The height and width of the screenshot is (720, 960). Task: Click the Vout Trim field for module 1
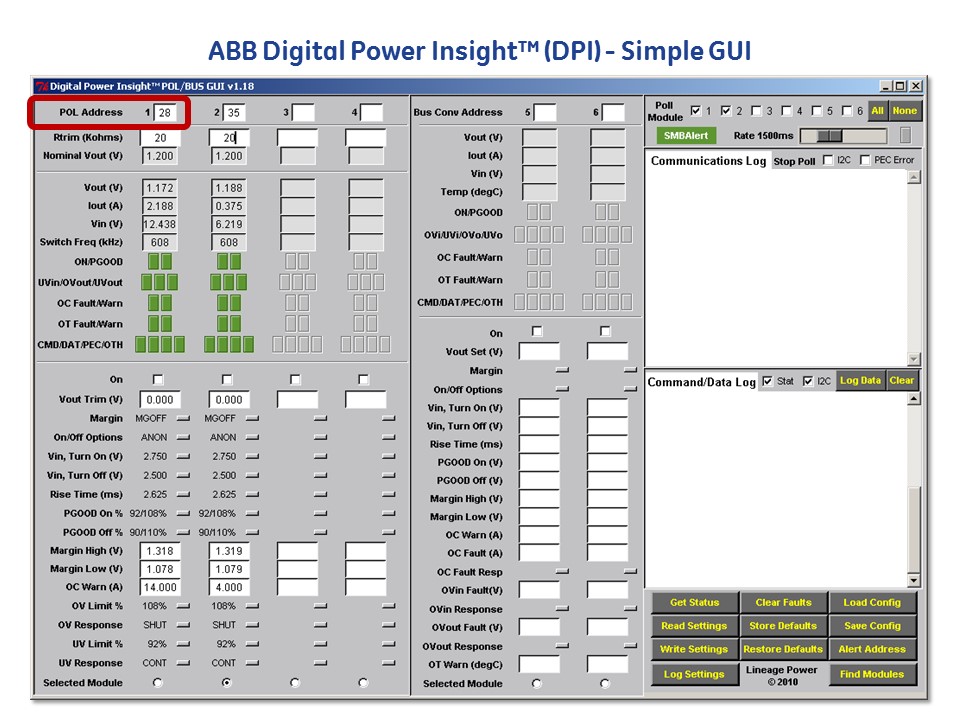point(160,400)
